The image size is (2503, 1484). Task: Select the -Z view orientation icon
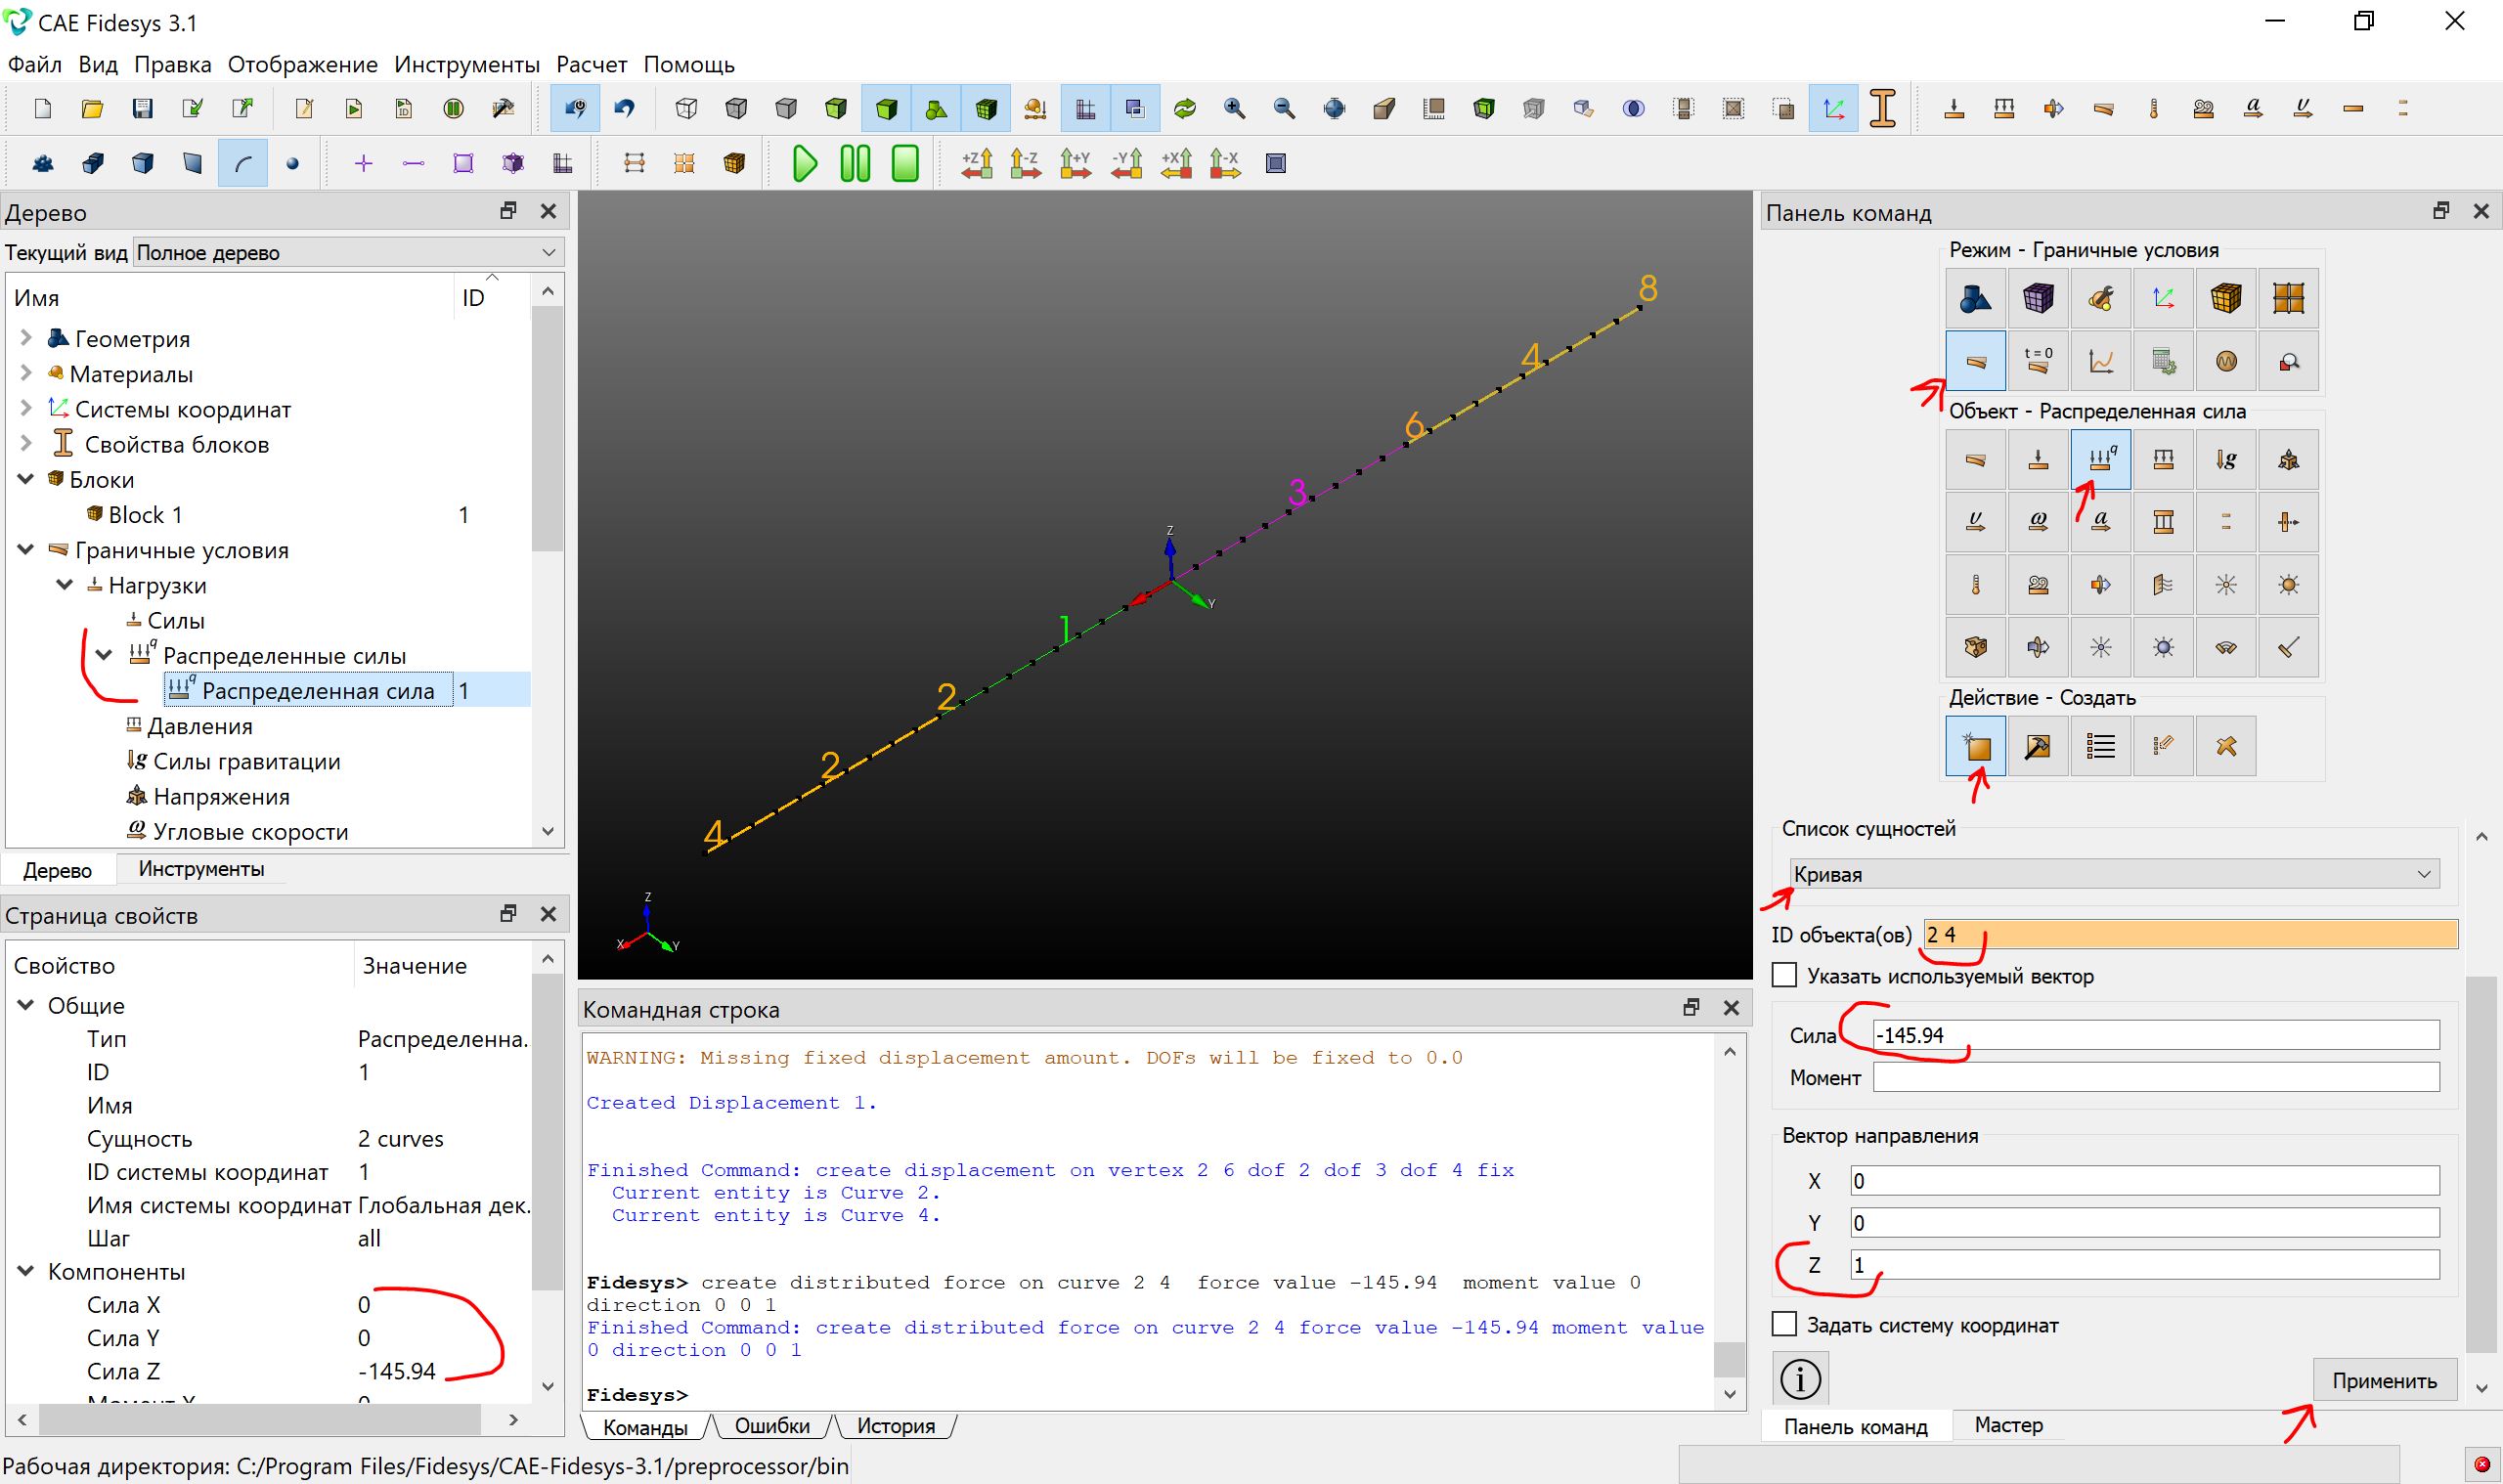click(x=1026, y=163)
